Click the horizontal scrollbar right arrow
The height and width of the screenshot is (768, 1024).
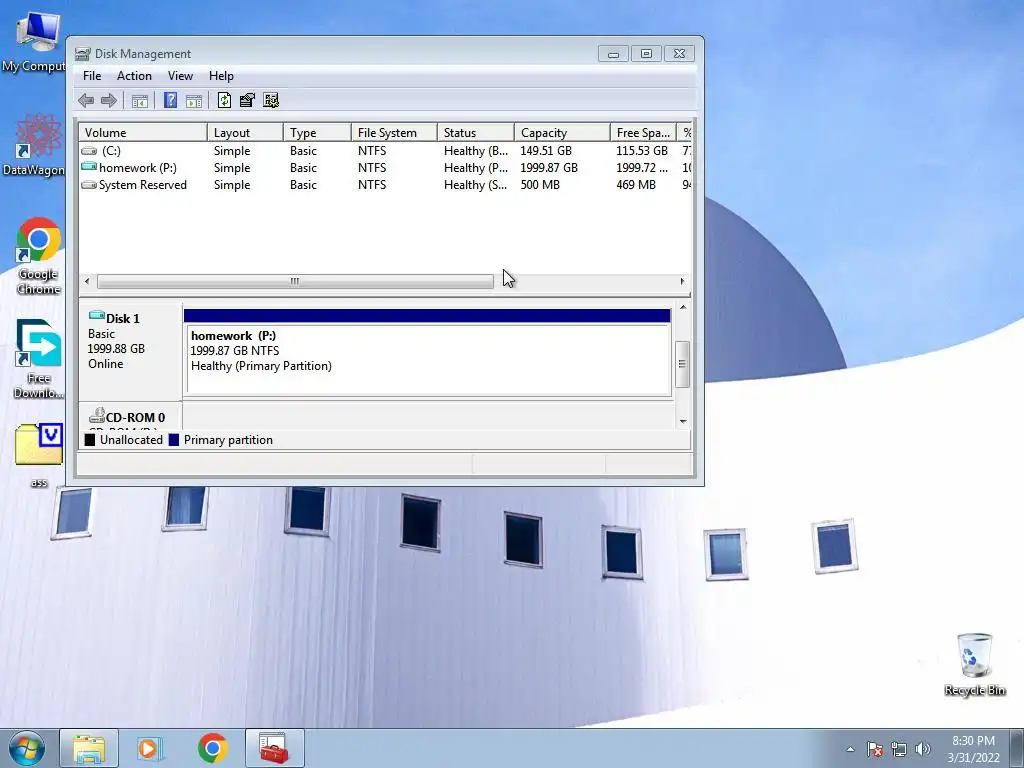click(x=682, y=281)
